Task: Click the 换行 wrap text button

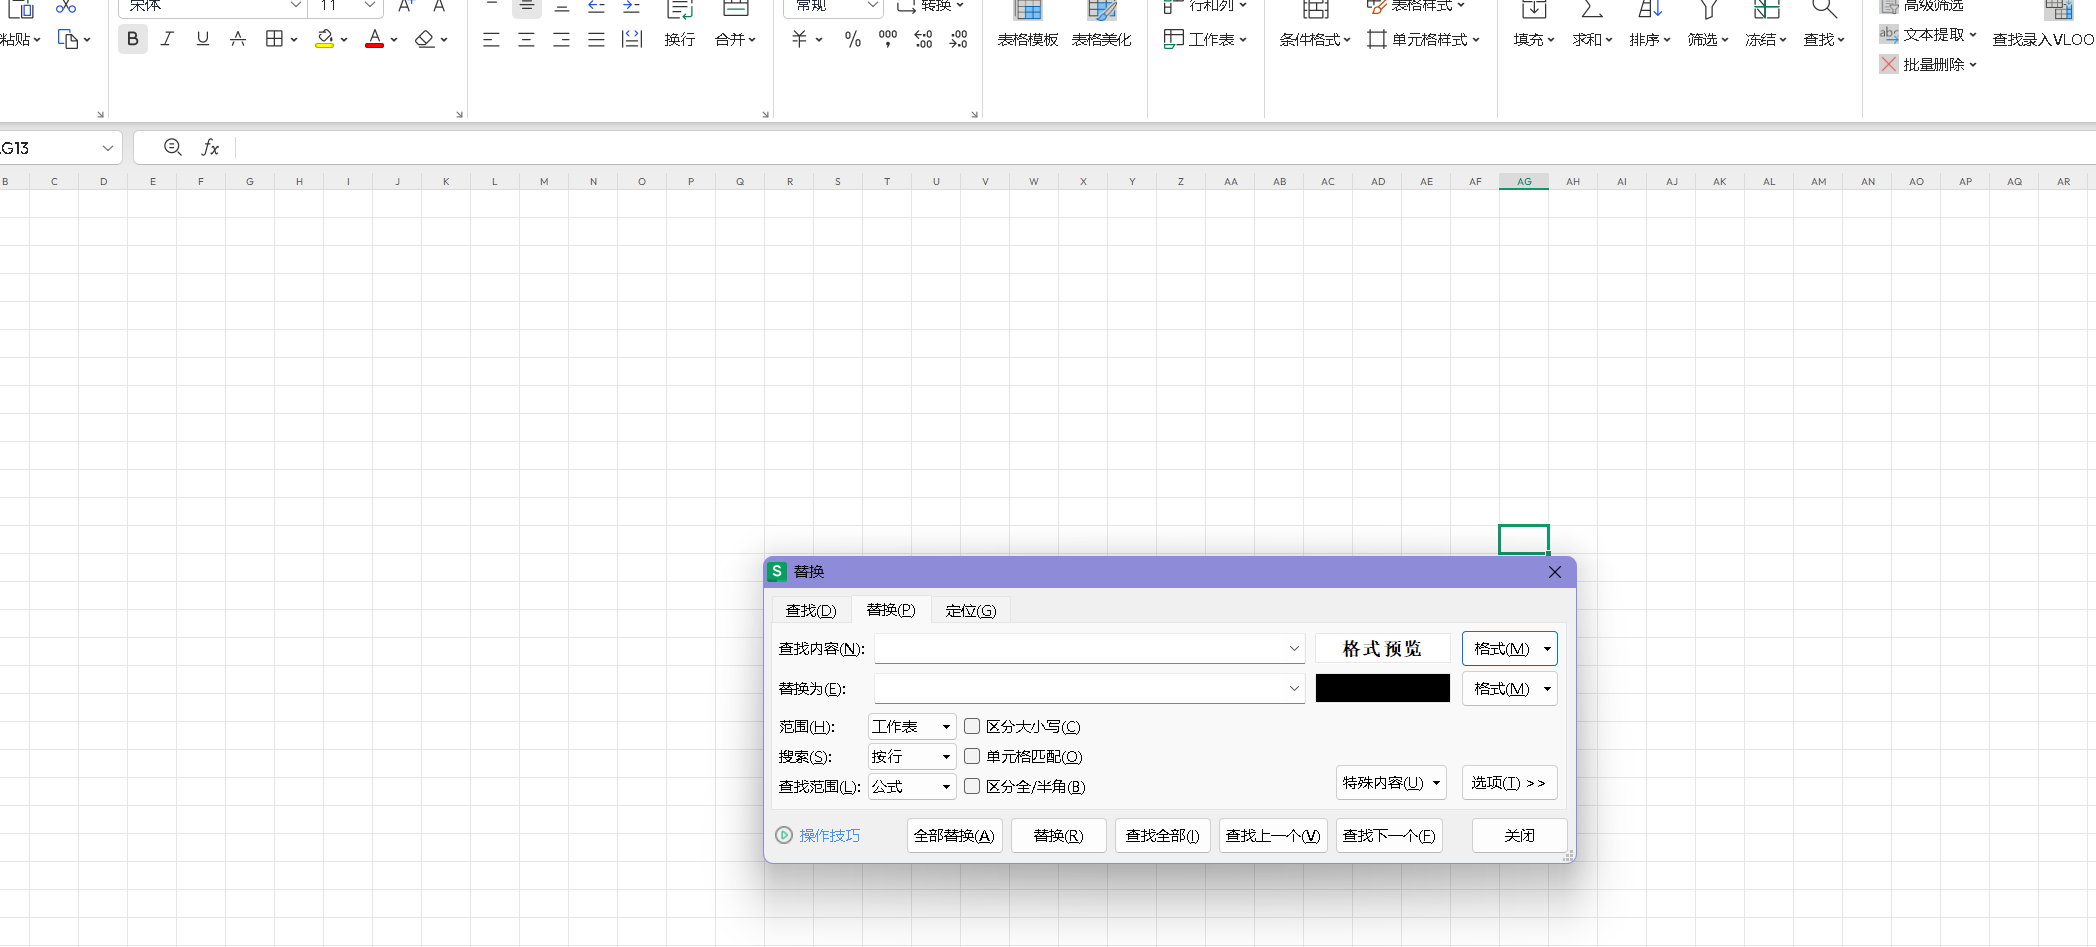Action: point(680,26)
